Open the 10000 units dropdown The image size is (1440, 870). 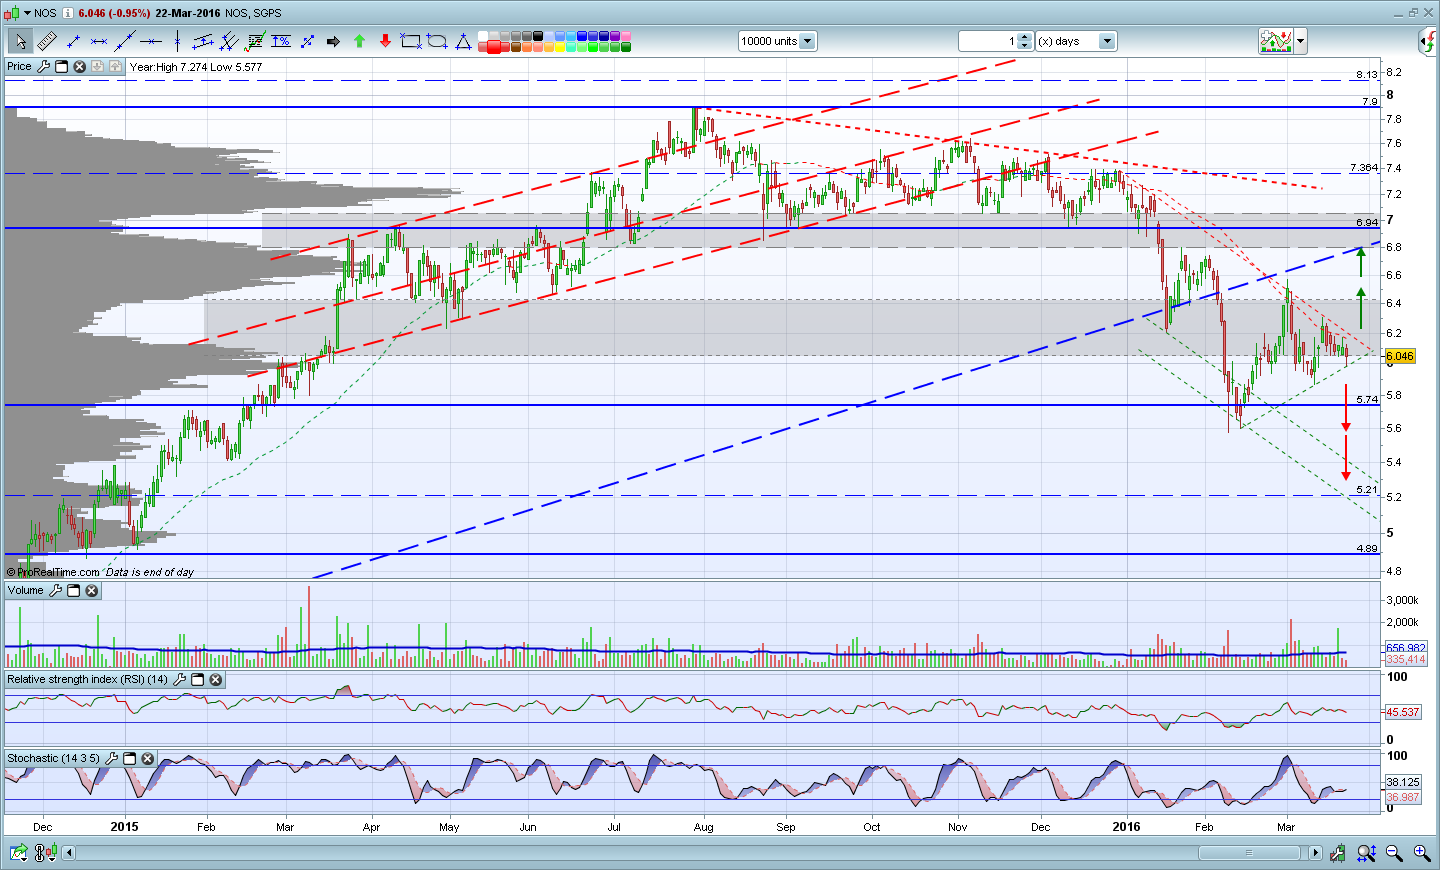pyautogui.click(x=808, y=41)
